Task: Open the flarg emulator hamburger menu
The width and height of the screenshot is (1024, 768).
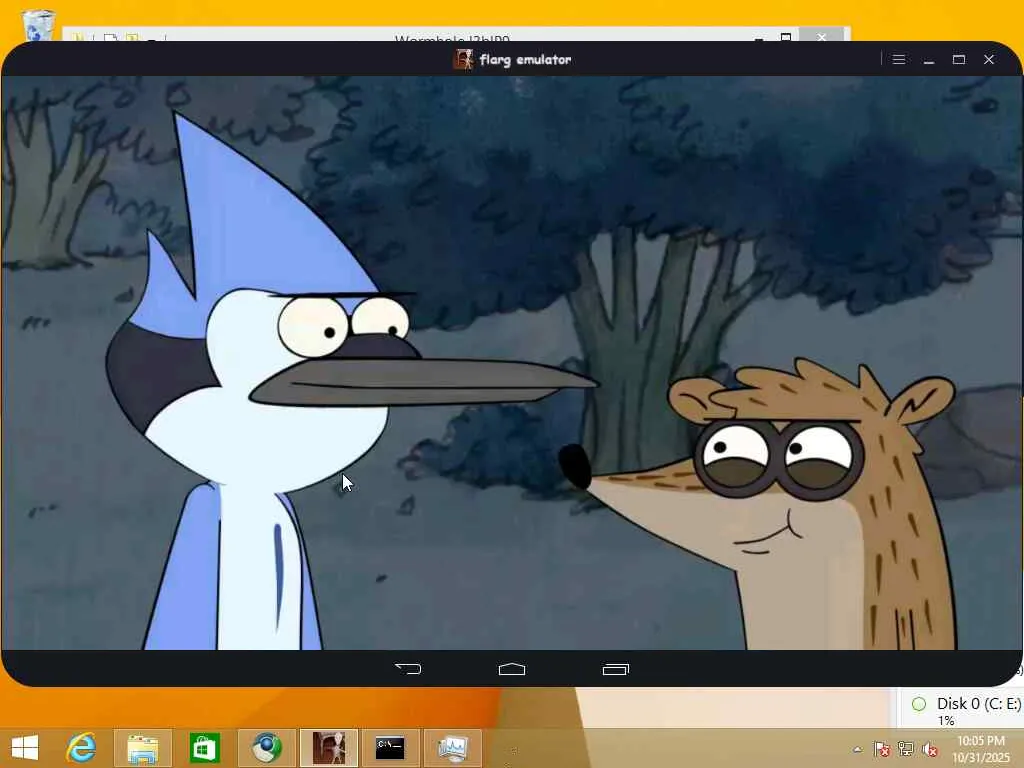Action: pyautogui.click(x=899, y=59)
